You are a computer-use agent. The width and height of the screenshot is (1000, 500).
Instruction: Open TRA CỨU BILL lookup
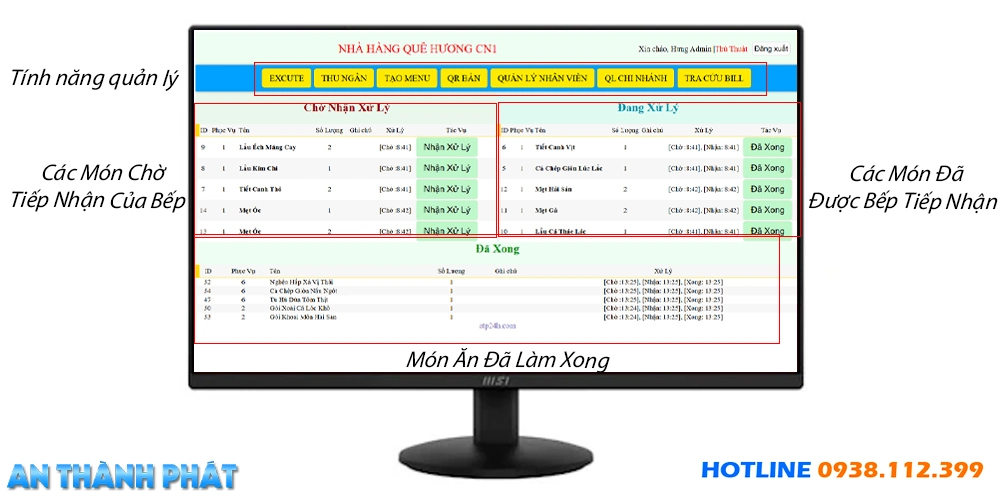[714, 78]
